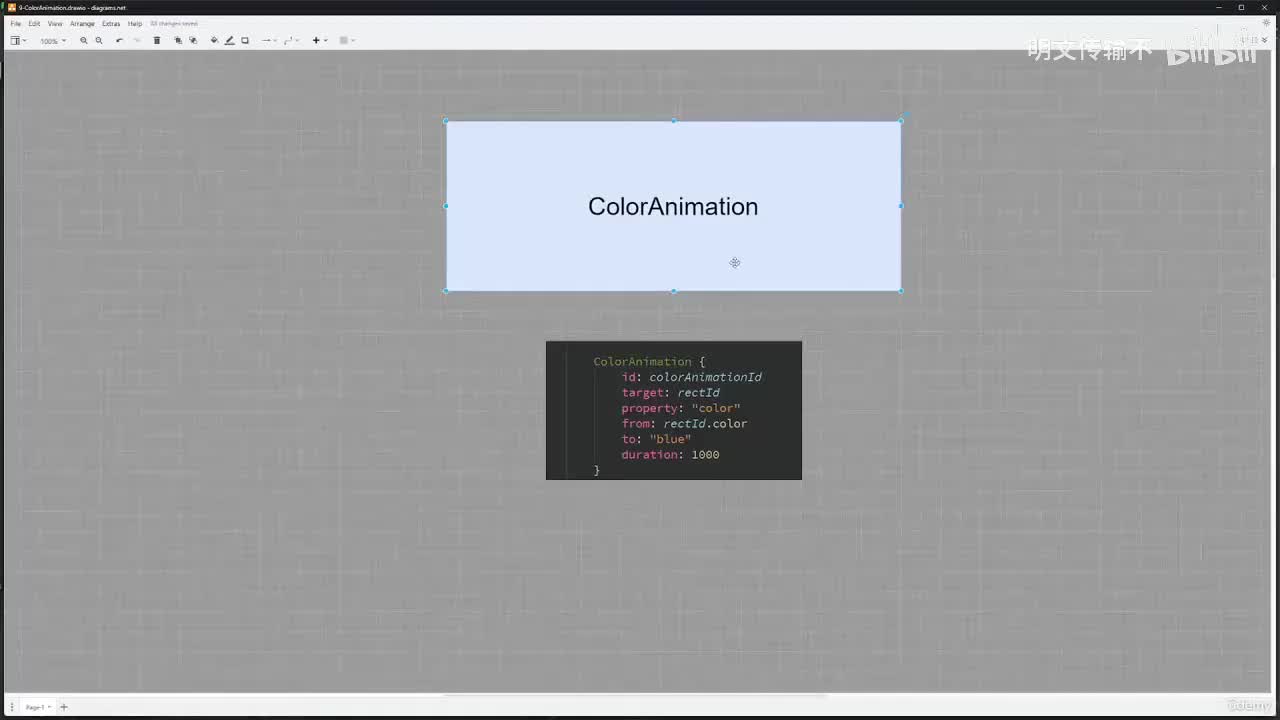Click the draw.io app icon in title bar
1280x720 pixels.
(11, 7)
